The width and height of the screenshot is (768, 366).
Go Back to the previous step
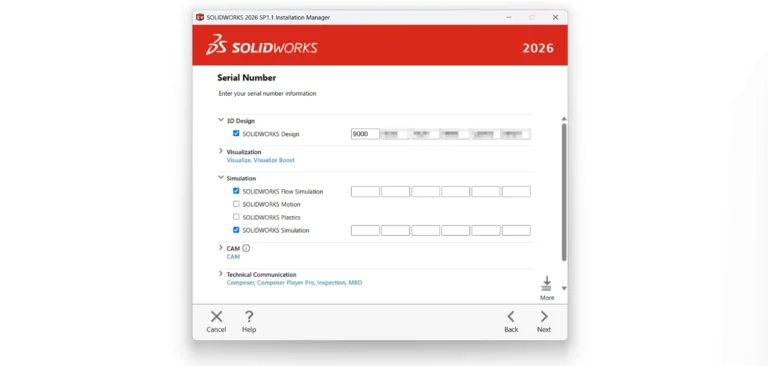pyautogui.click(x=511, y=317)
